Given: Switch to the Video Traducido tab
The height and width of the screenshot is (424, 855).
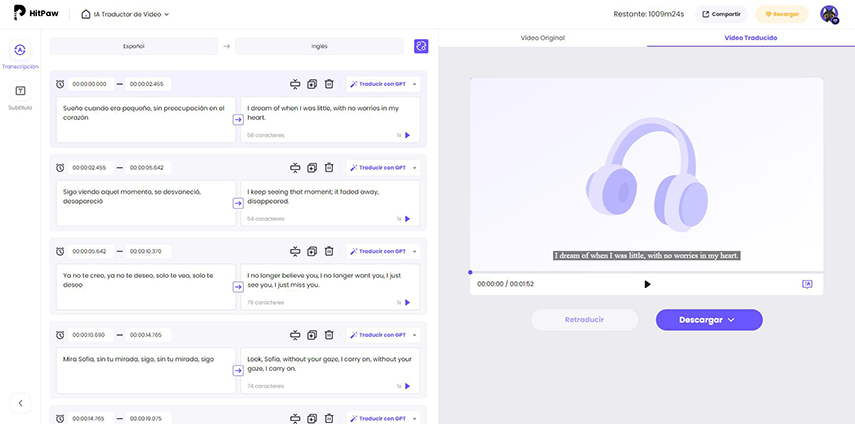Looking at the screenshot, I should (x=751, y=38).
